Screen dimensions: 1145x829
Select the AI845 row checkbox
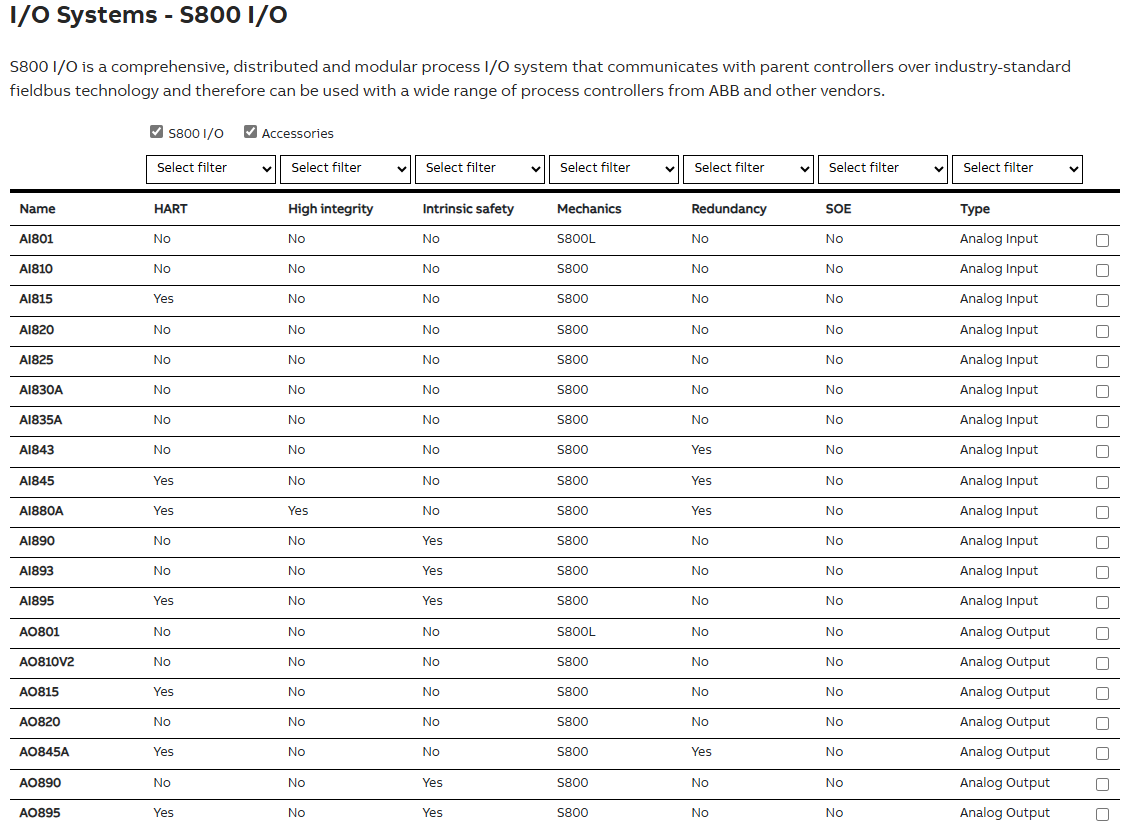coord(1103,482)
